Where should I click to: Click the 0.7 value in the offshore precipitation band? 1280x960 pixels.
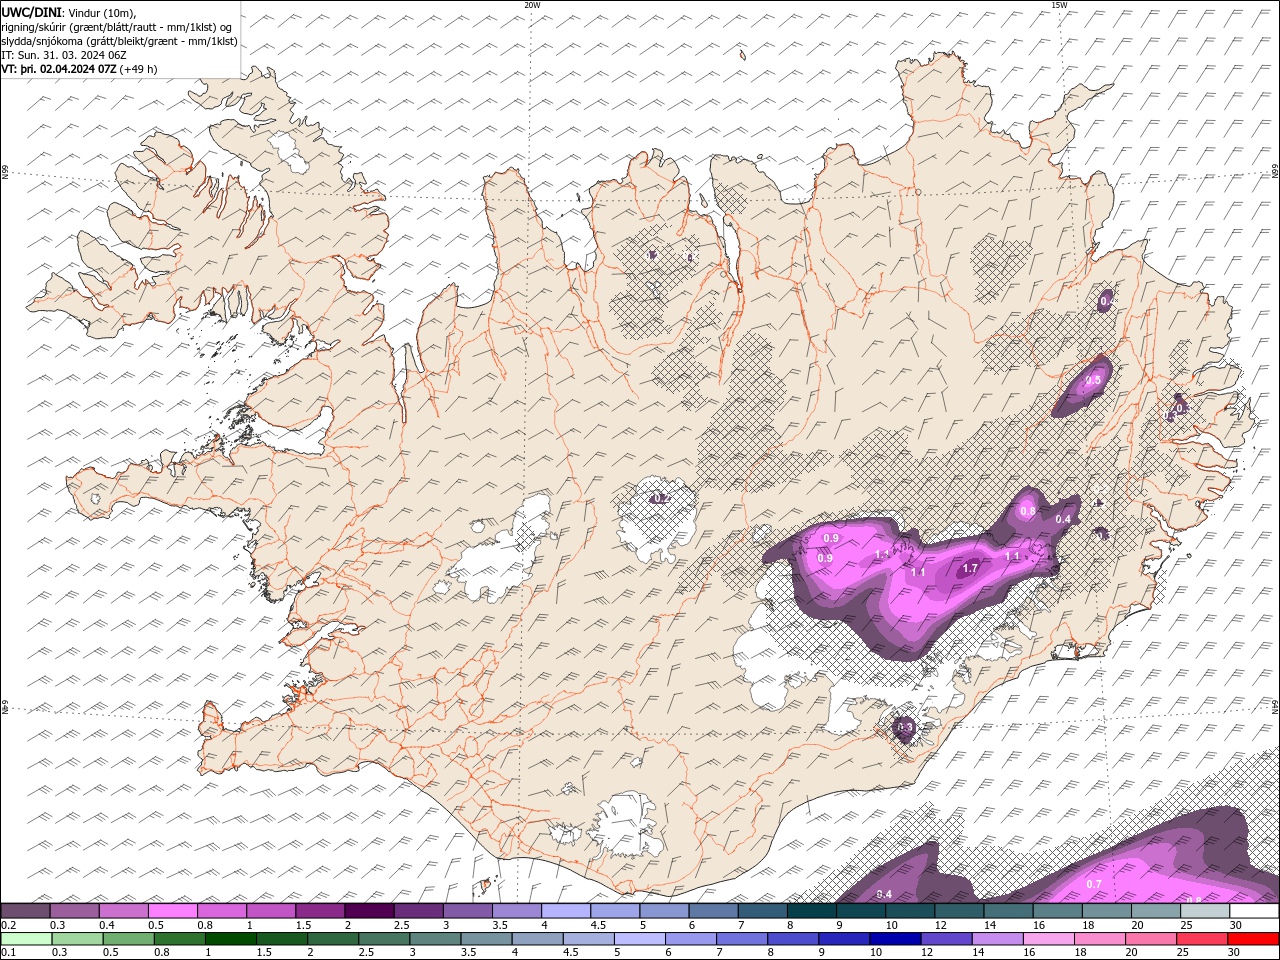coord(1094,884)
